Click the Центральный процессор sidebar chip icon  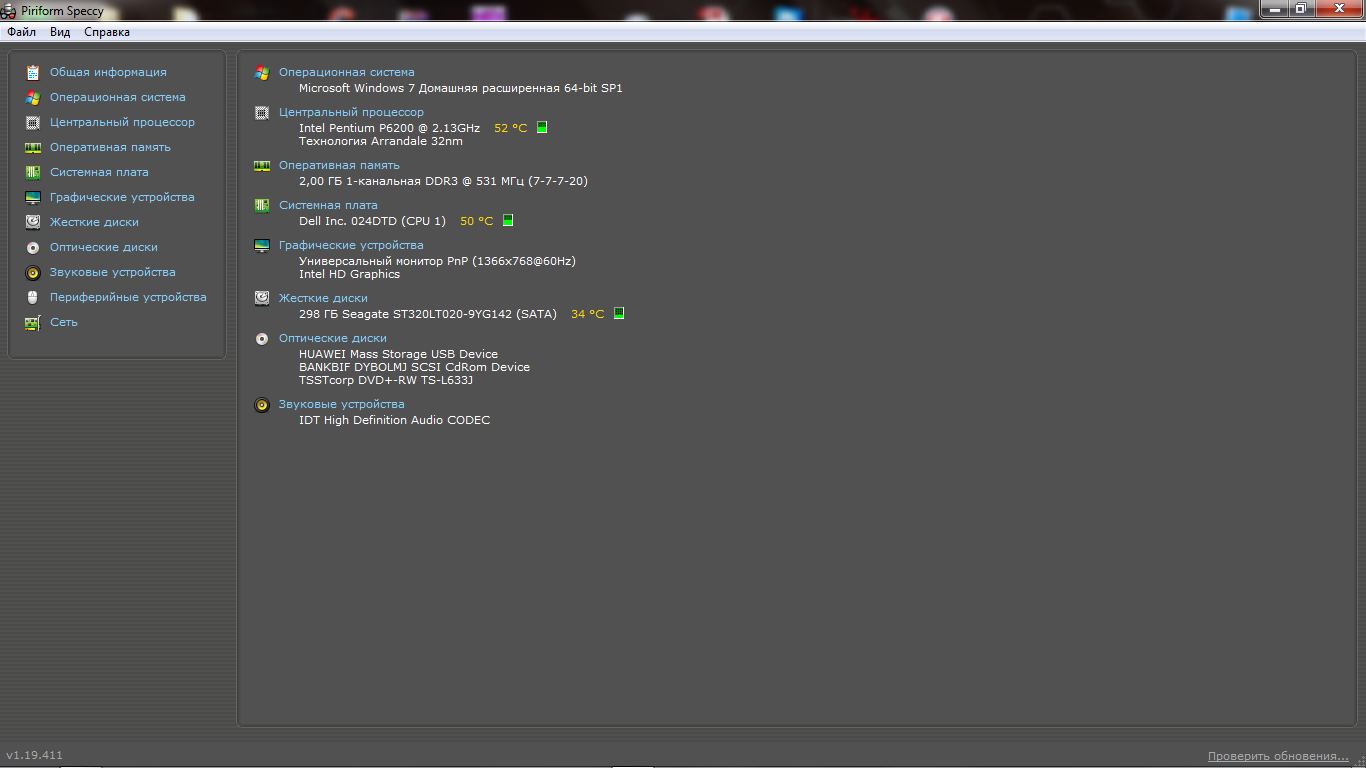33,122
